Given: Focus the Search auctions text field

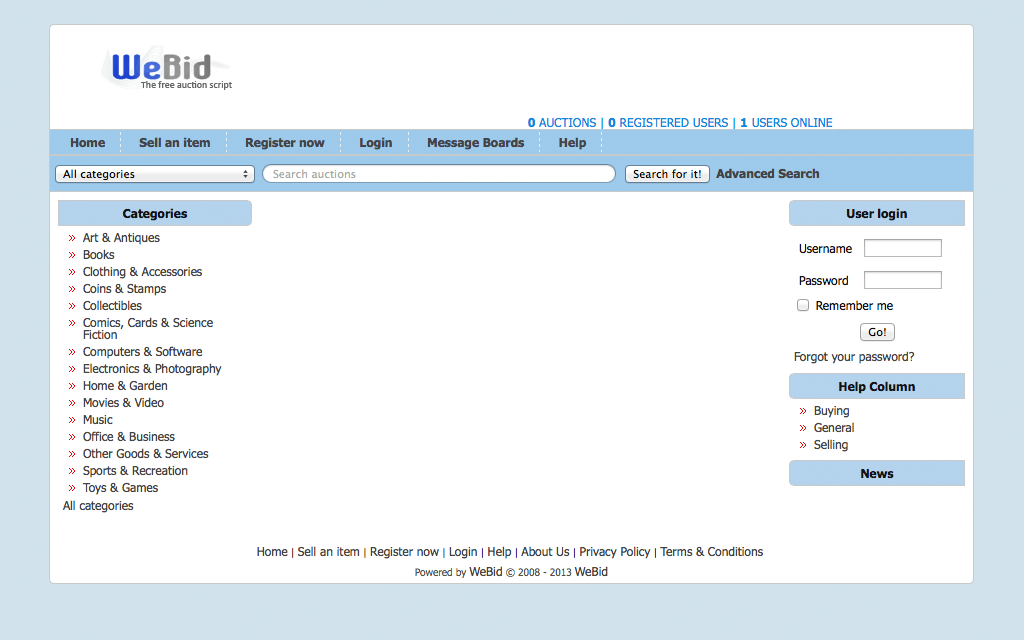Looking at the screenshot, I should [x=438, y=174].
